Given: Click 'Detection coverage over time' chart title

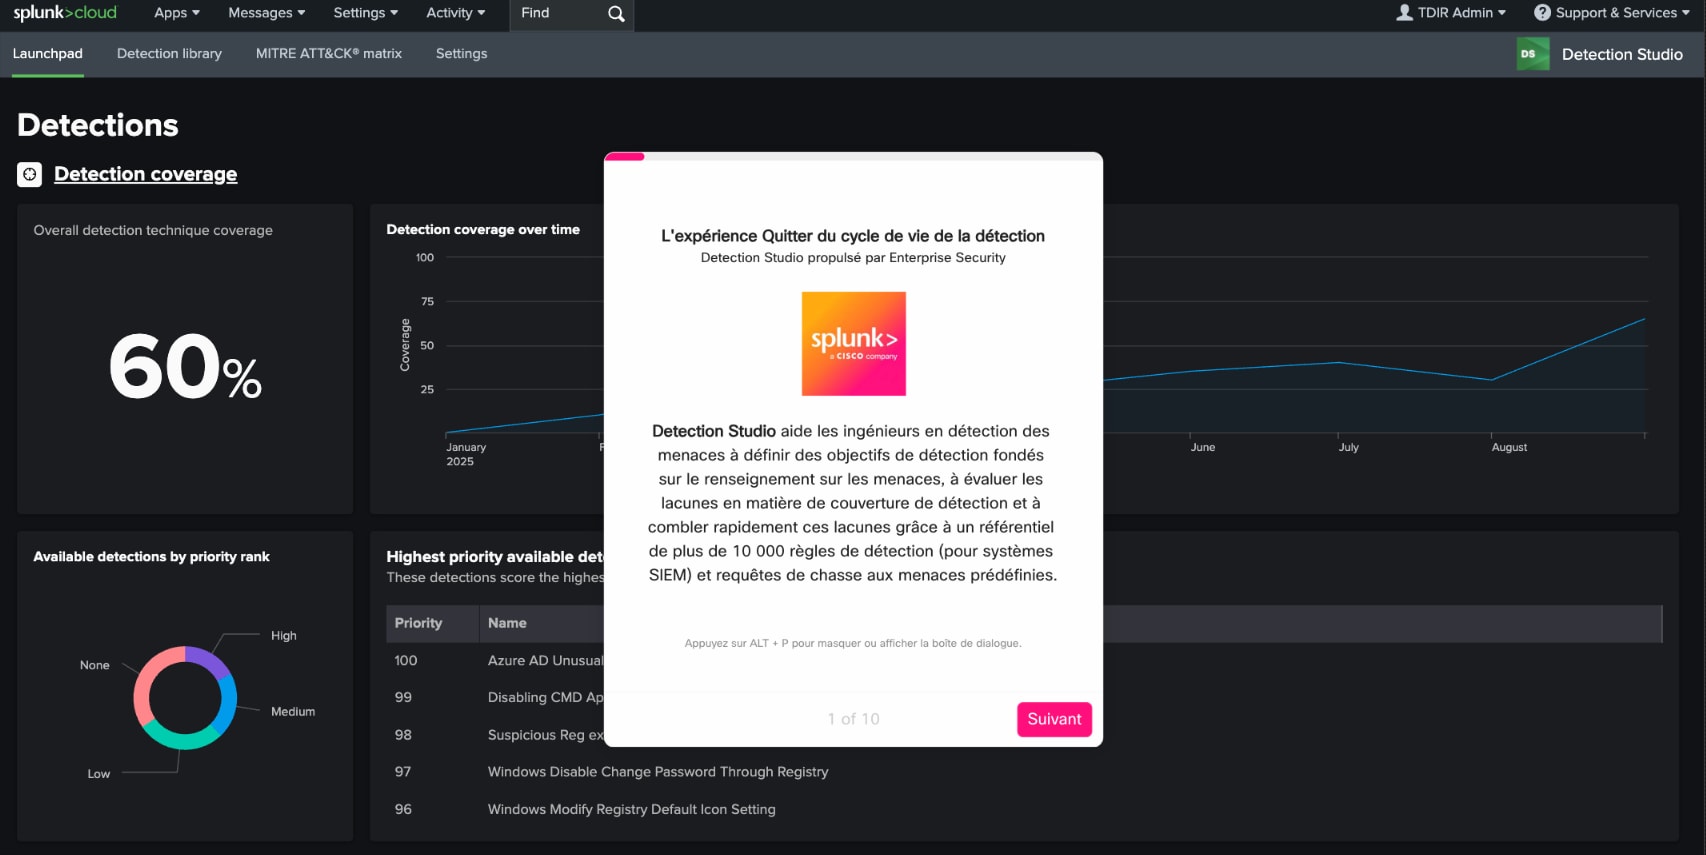Looking at the screenshot, I should point(483,230).
